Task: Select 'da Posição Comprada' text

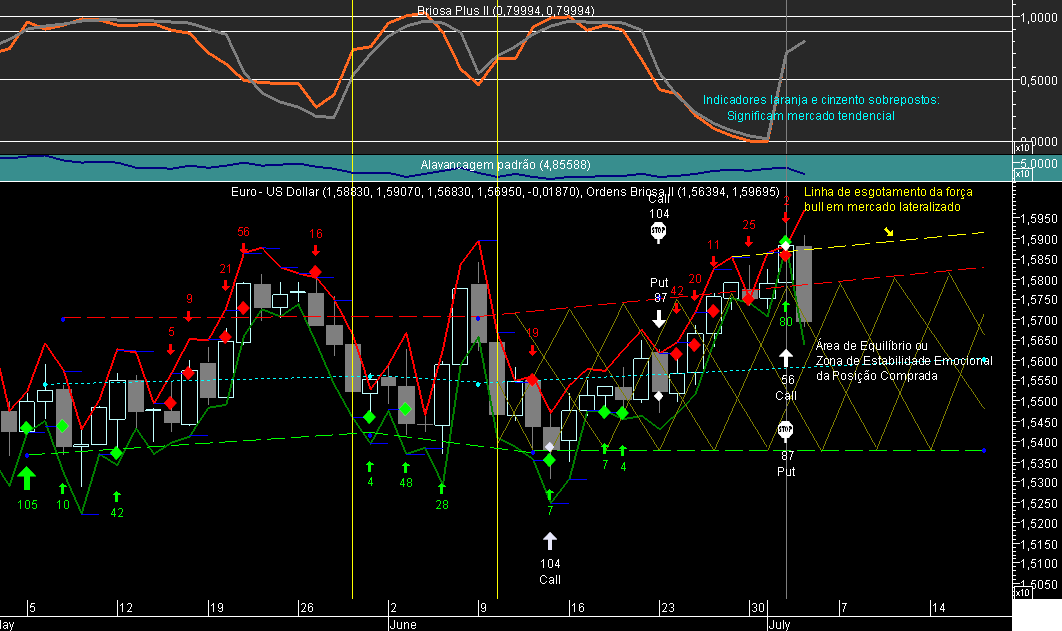Action: [x=876, y=376]
